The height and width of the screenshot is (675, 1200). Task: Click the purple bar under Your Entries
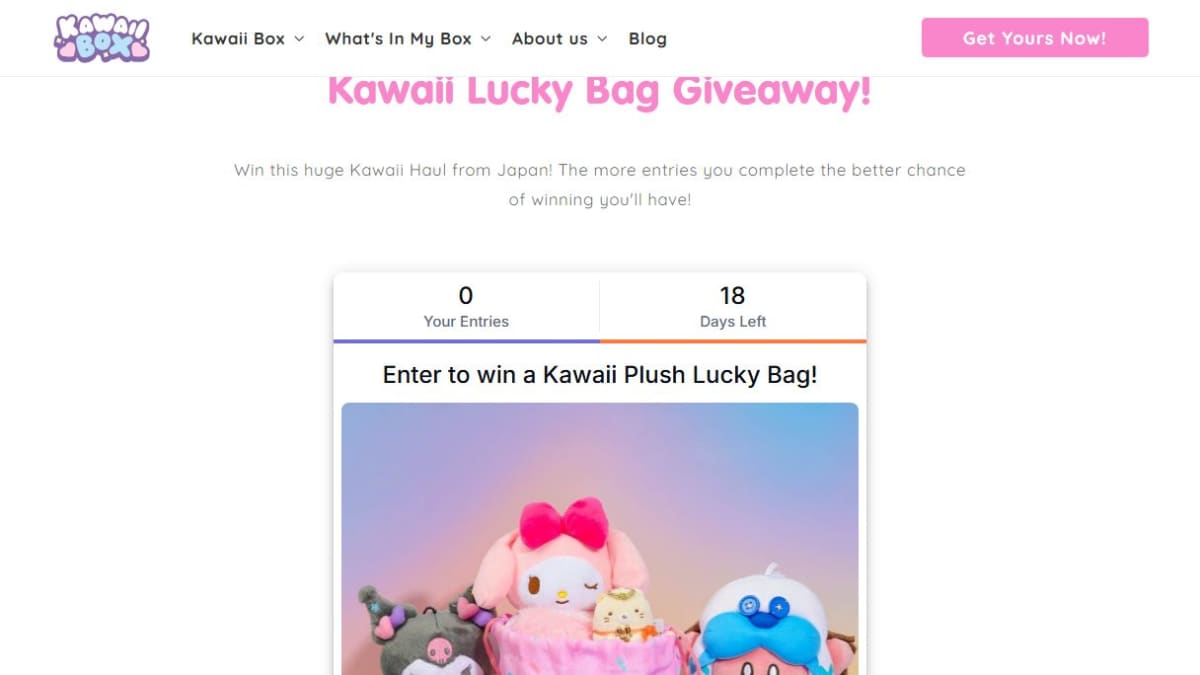click(466, 341)
